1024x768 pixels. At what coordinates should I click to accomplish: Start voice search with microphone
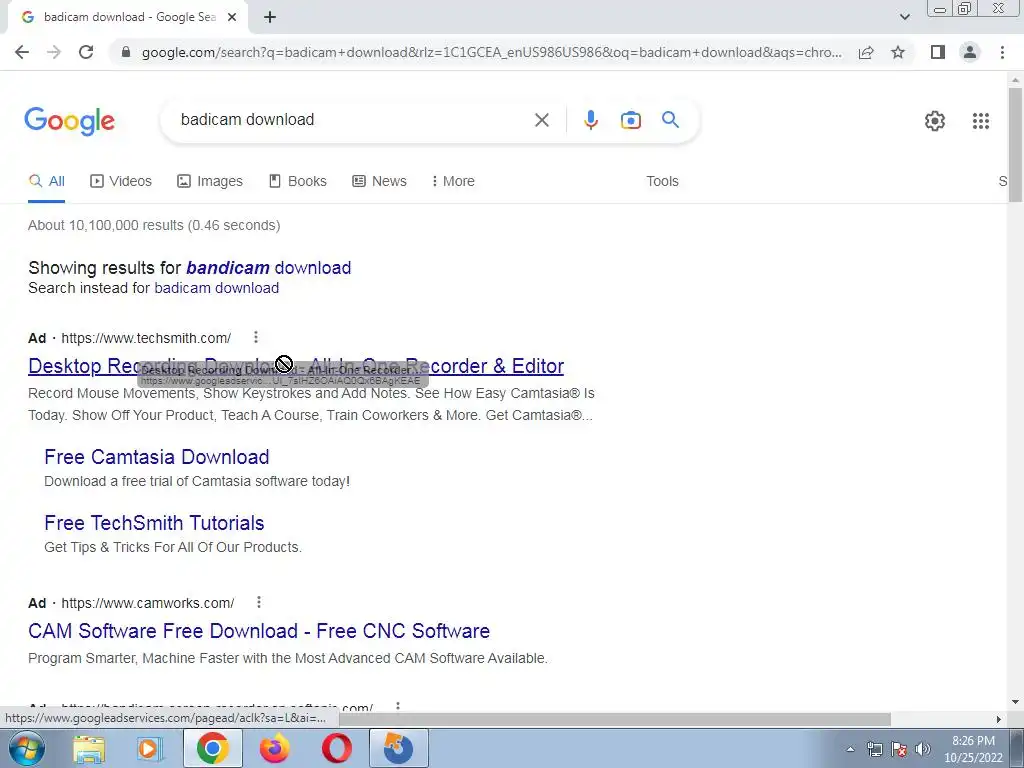pyautogui.click(x=590, y=120)
